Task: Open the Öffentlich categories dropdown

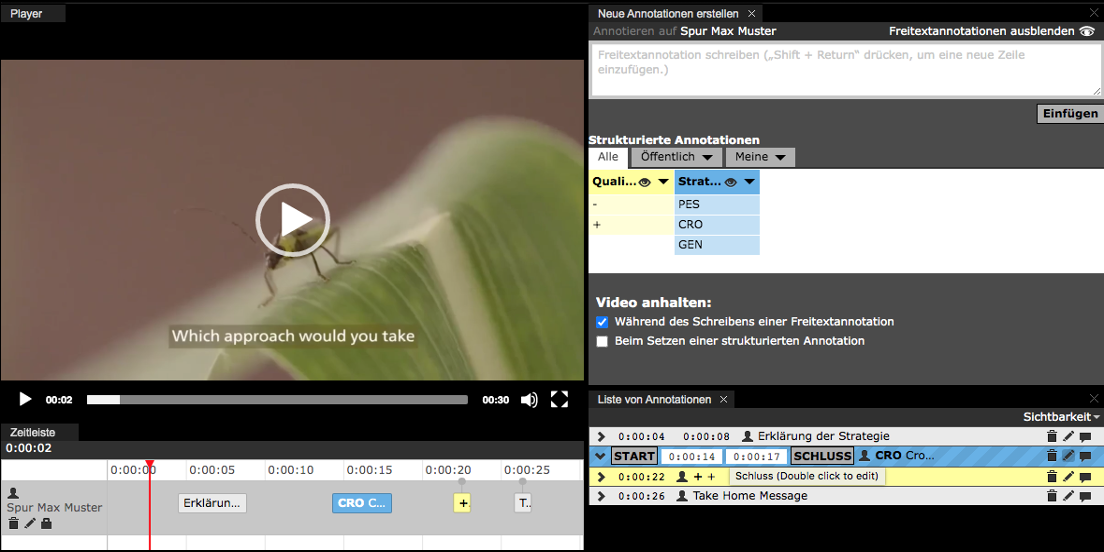Action: coord(677,157)
